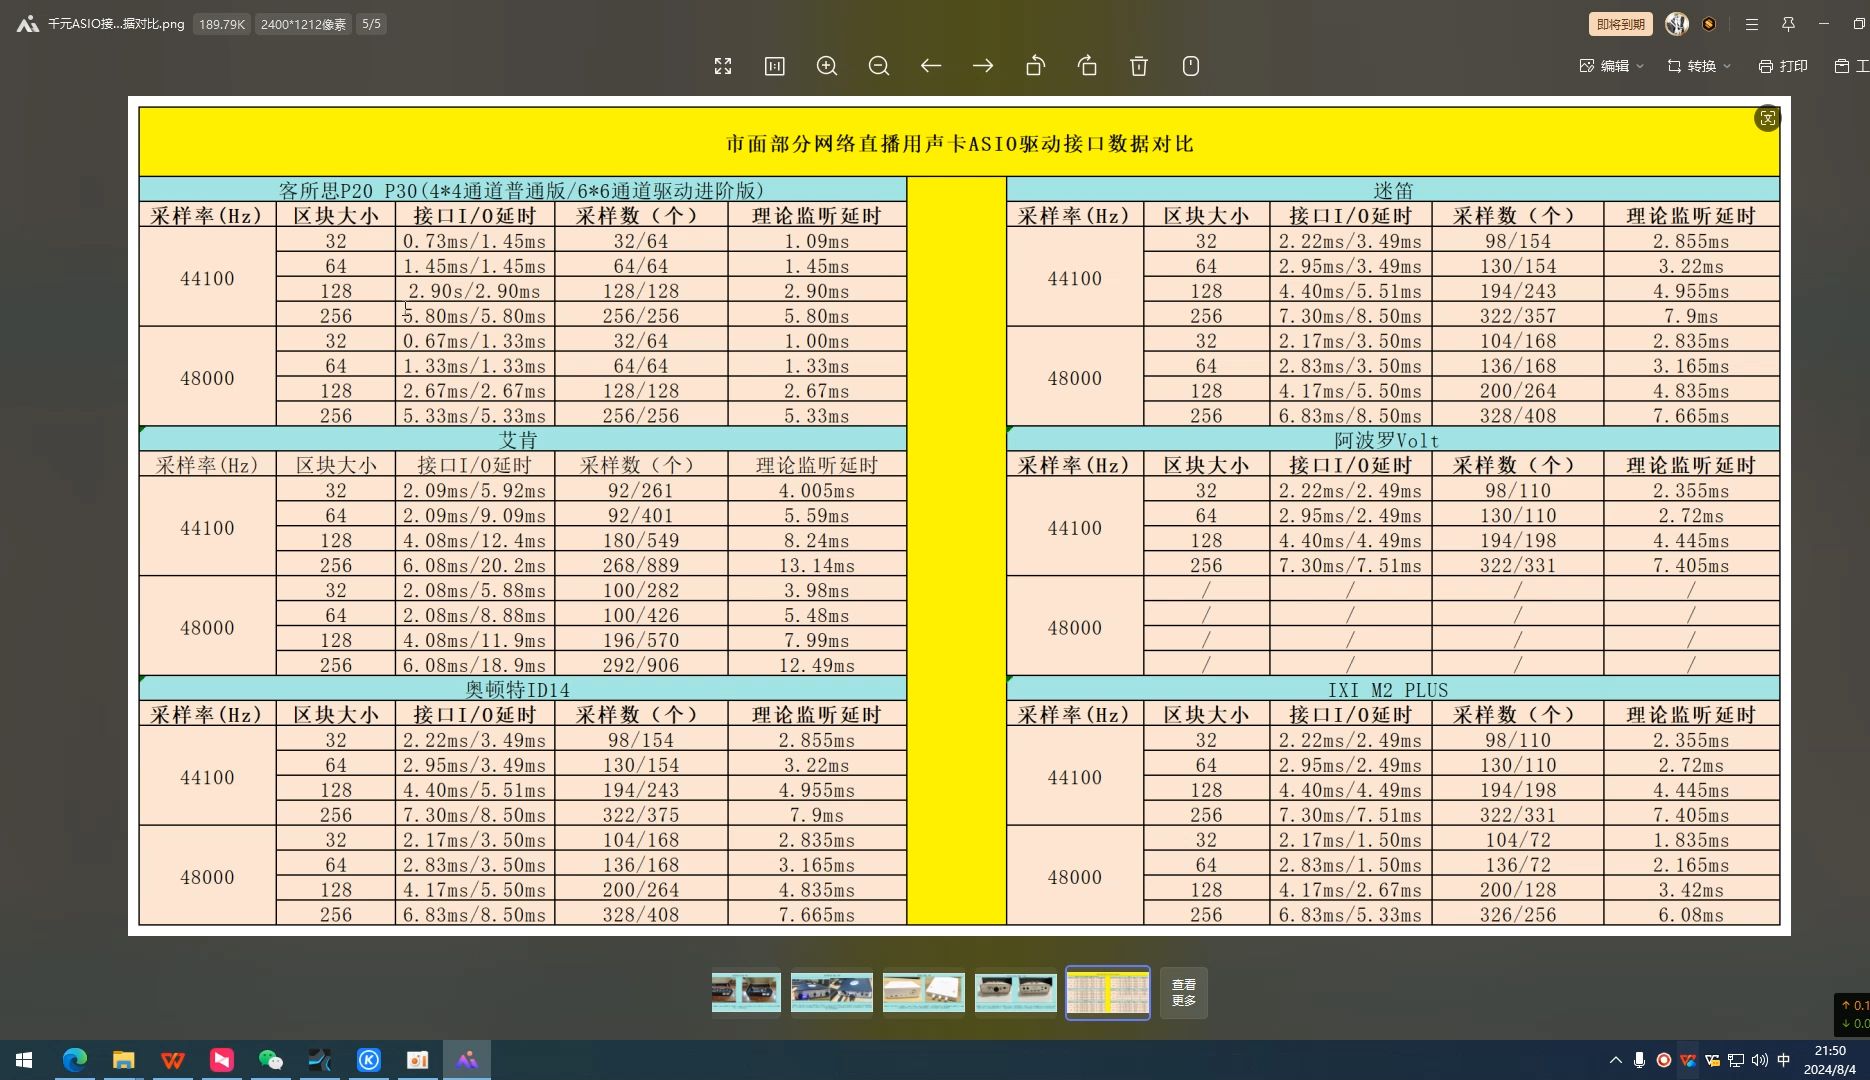Open the 转换 dropdown menu

click(1699, 66)
